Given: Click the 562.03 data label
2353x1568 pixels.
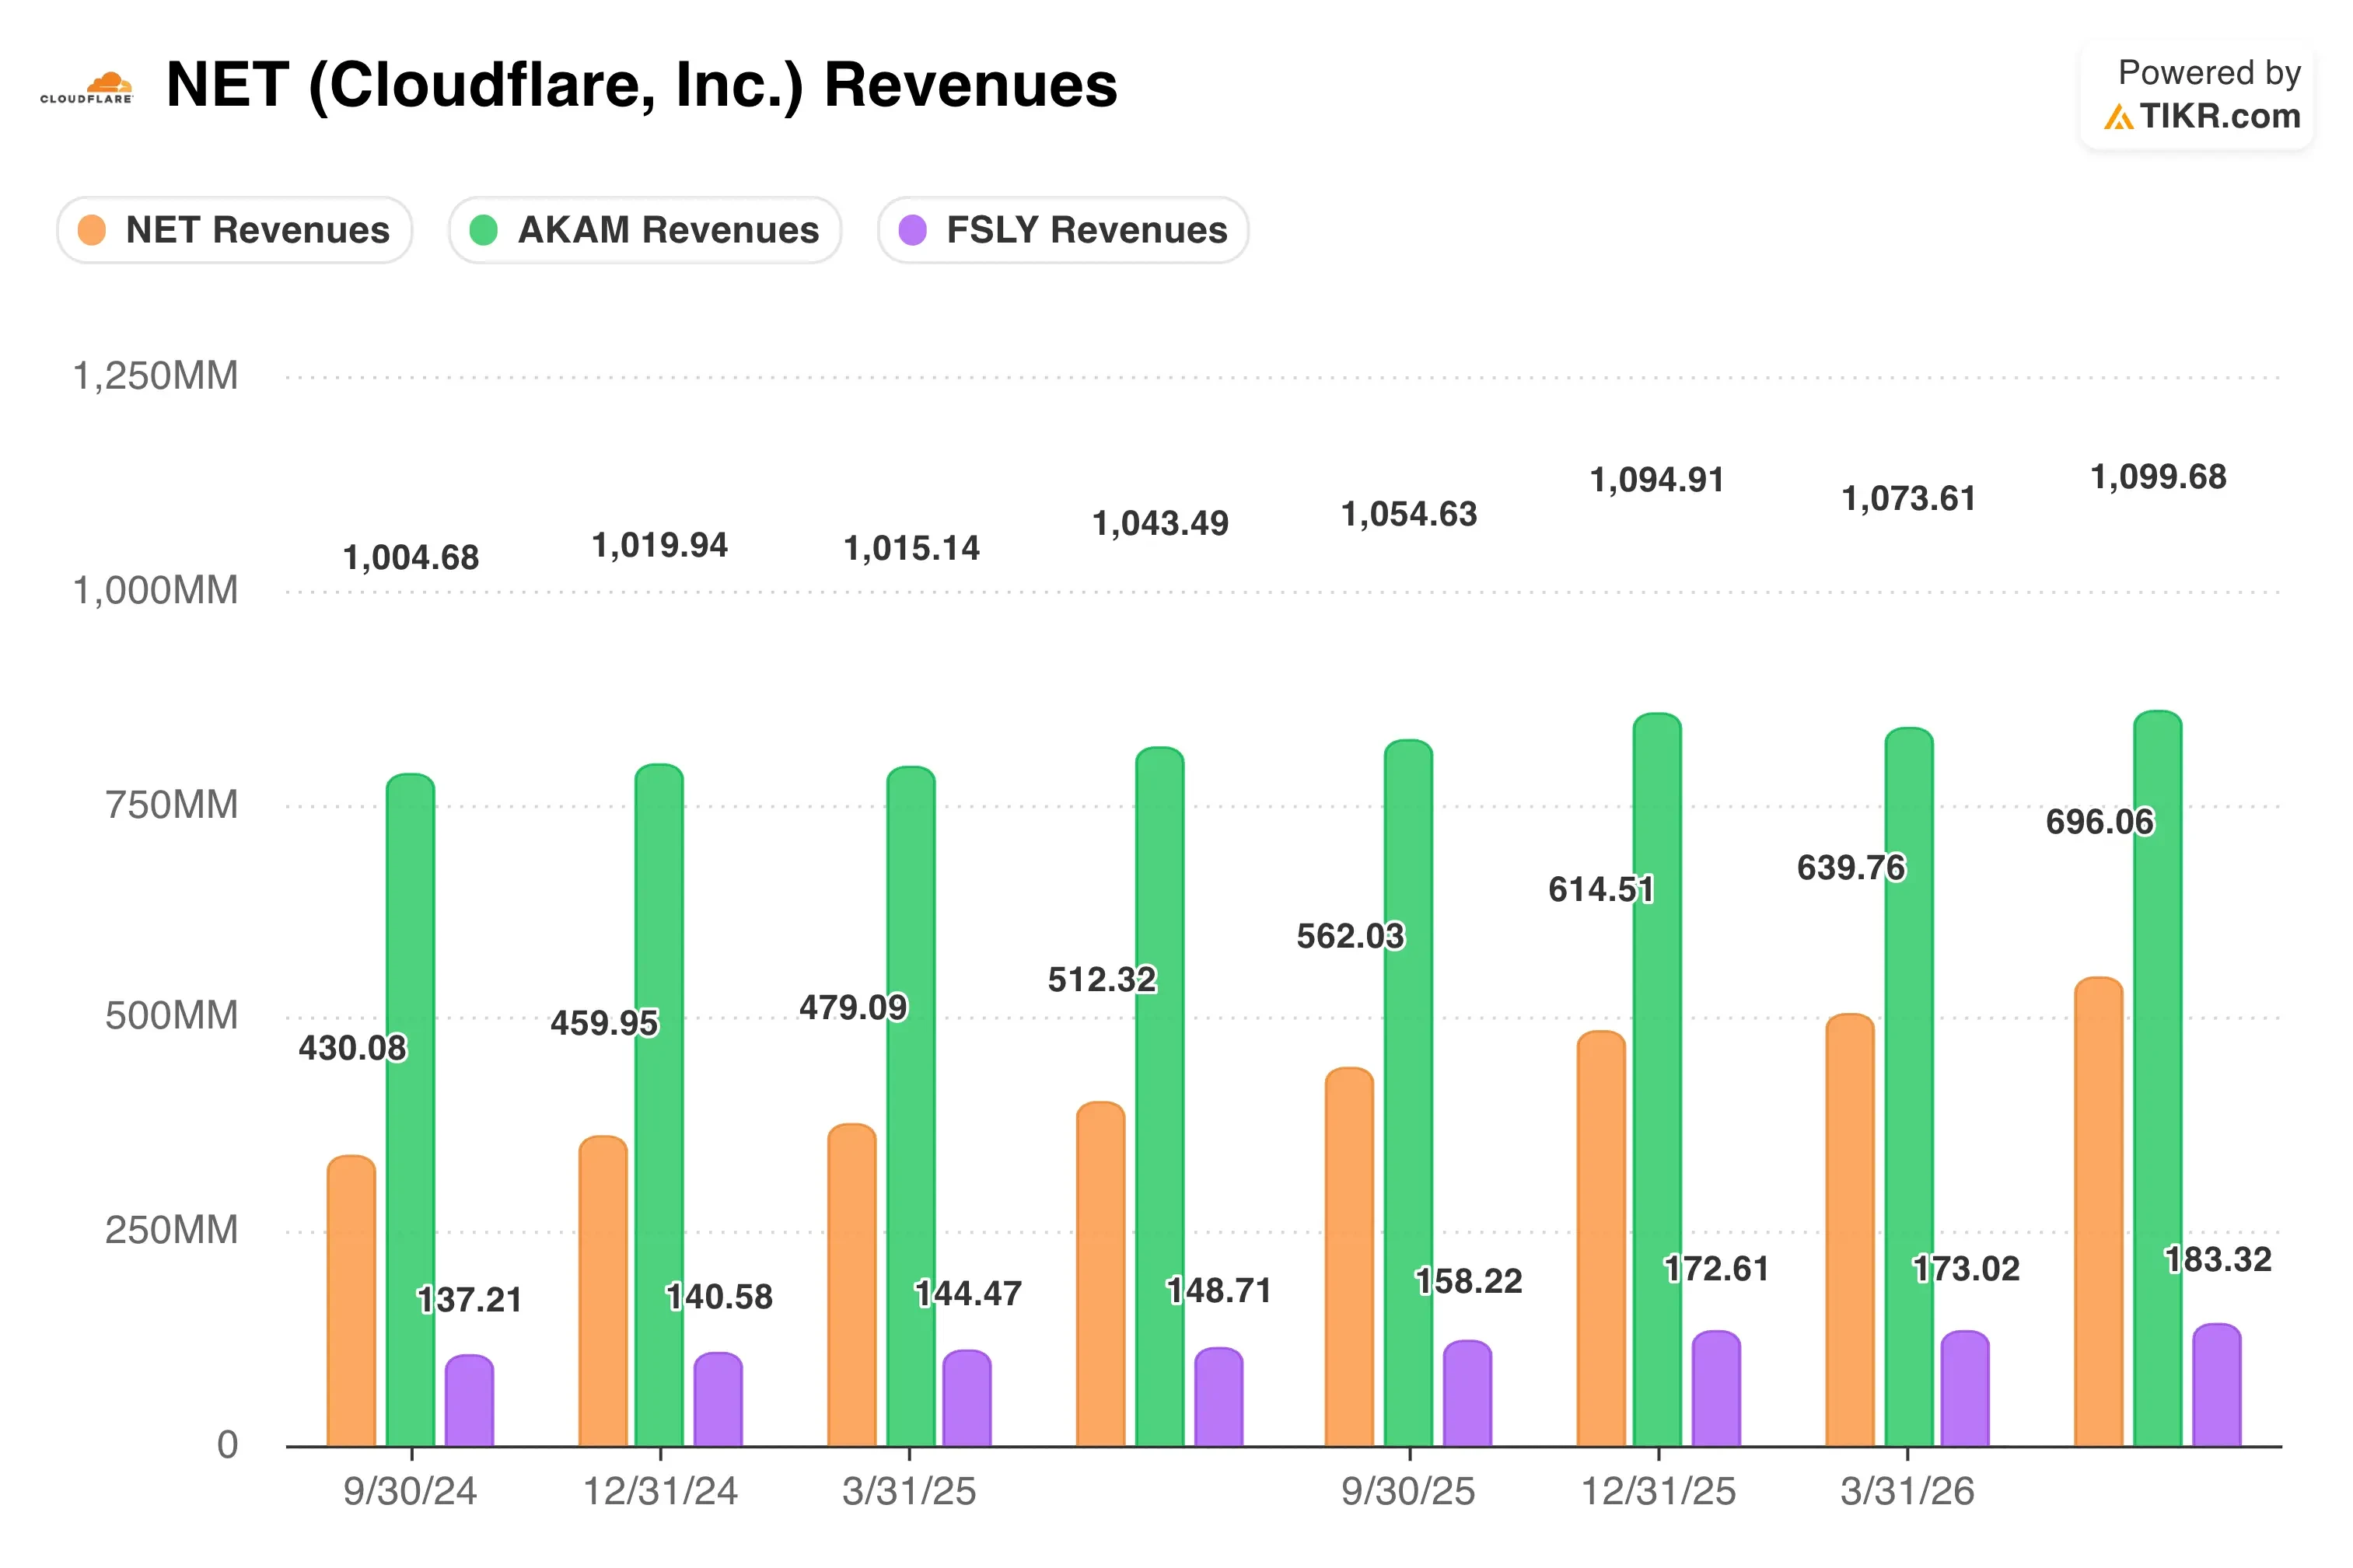Looking at the screenshot, I should click(x=1351, y=936).
